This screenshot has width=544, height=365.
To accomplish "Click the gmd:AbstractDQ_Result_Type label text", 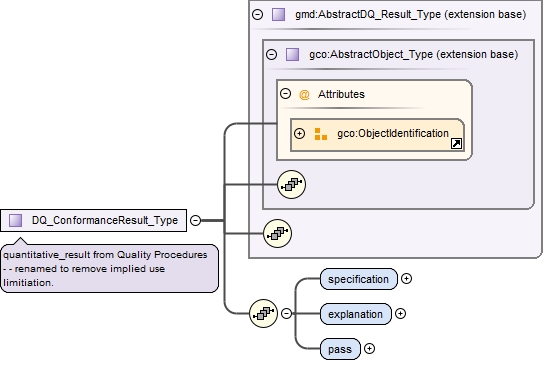I will [x=411, y=15].
